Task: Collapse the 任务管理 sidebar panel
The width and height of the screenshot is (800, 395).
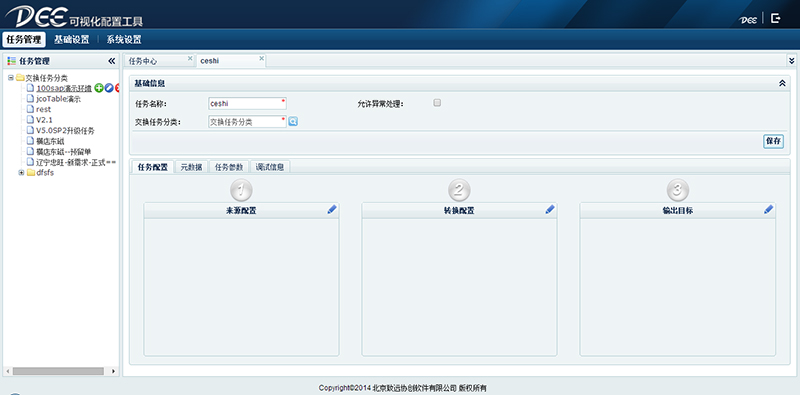Action: point(112,61)
